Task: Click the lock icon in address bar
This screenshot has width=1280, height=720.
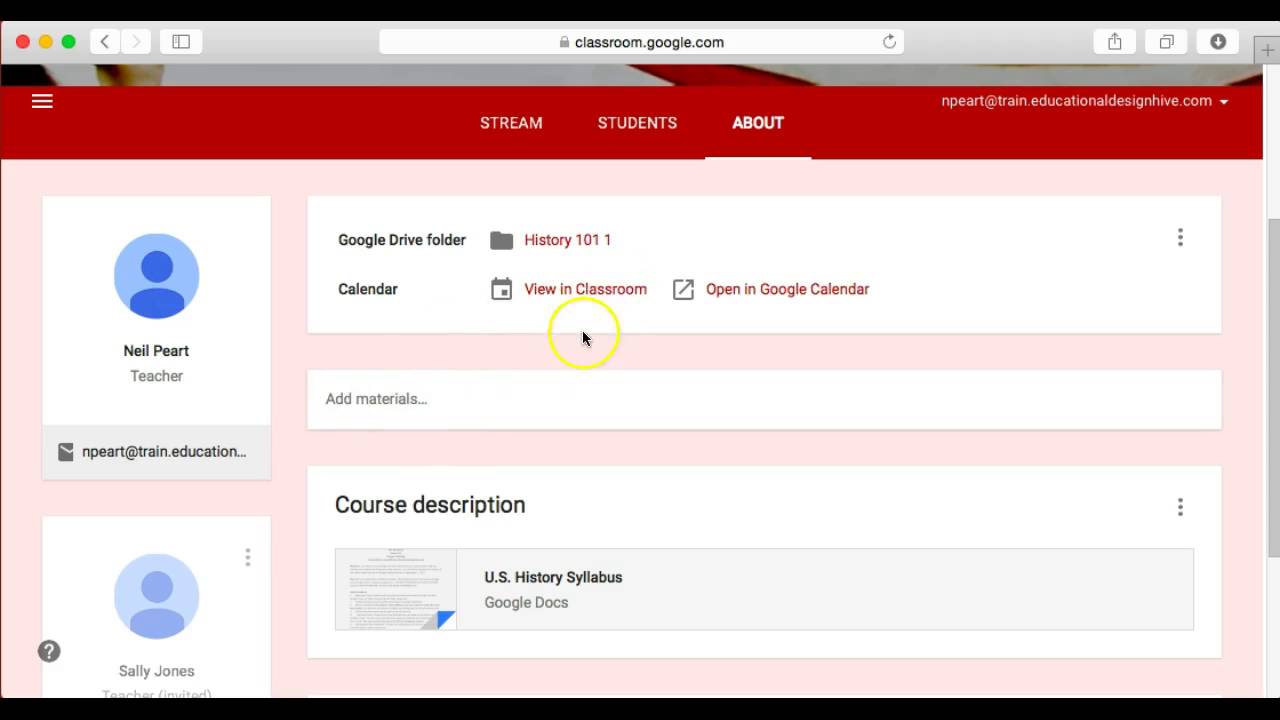Action: (x=564, y=42)
